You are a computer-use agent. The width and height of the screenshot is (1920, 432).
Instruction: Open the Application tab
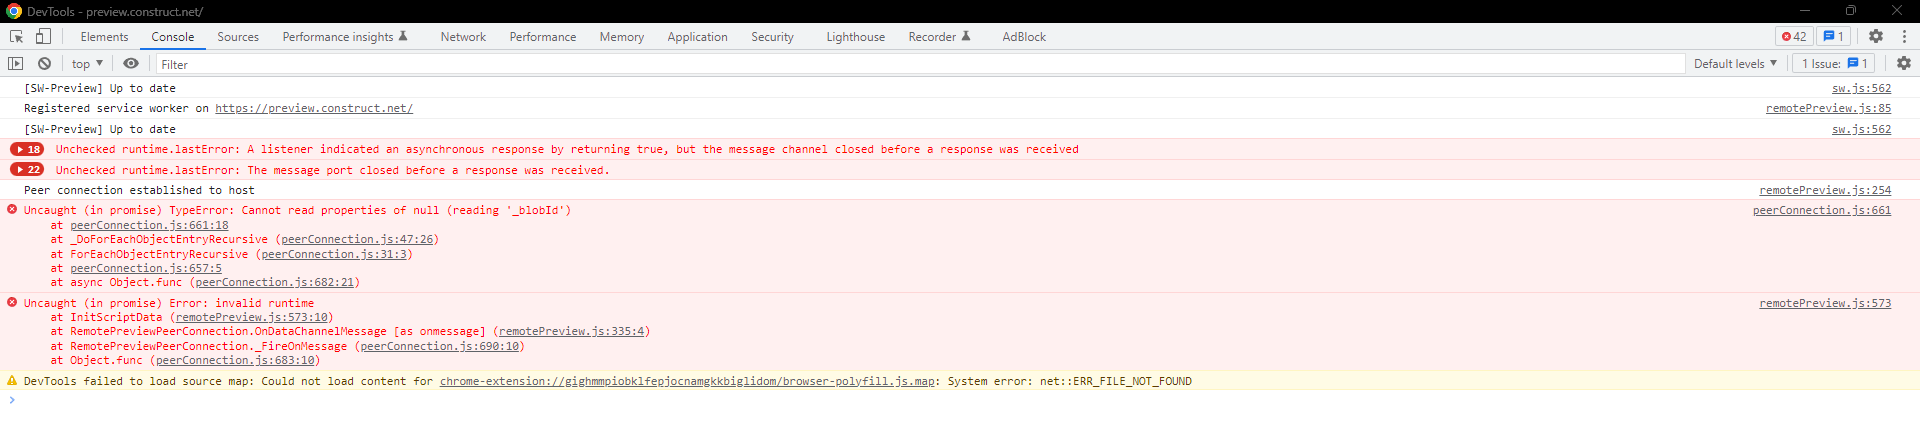pos(698,37)
